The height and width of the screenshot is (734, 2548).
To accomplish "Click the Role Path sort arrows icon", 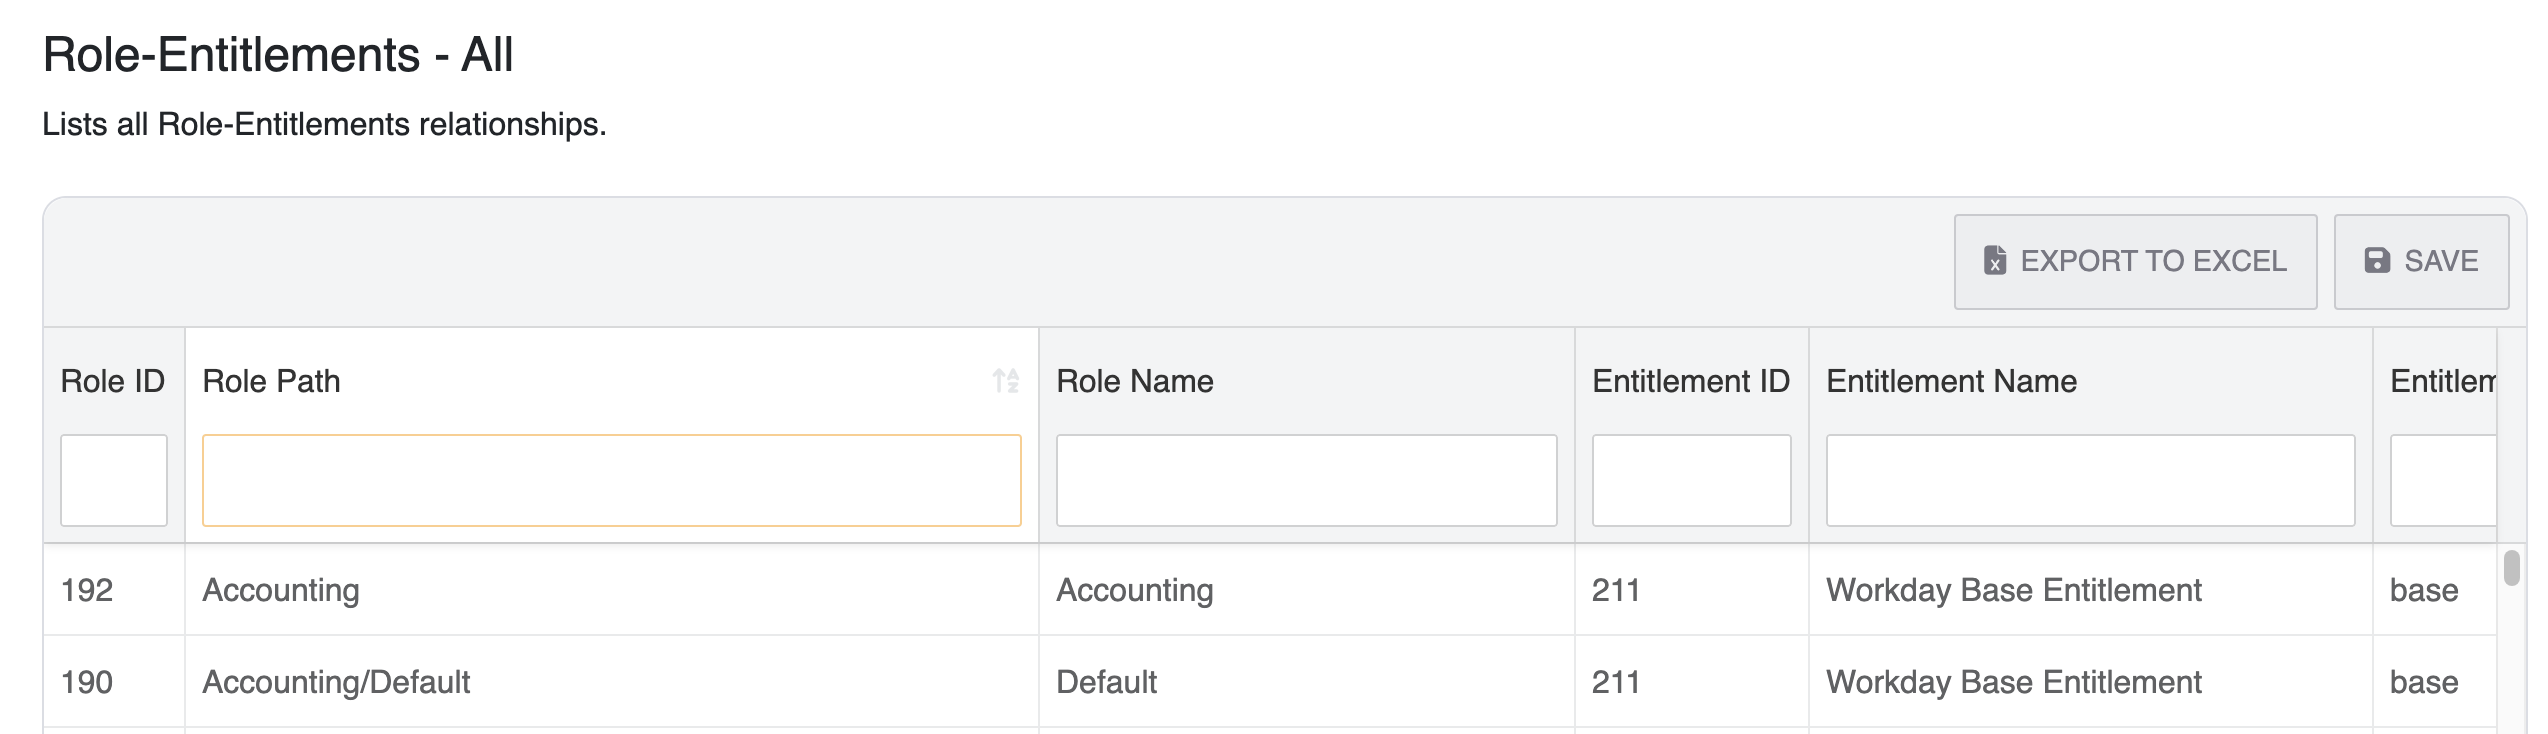I will pos(1005,381).
